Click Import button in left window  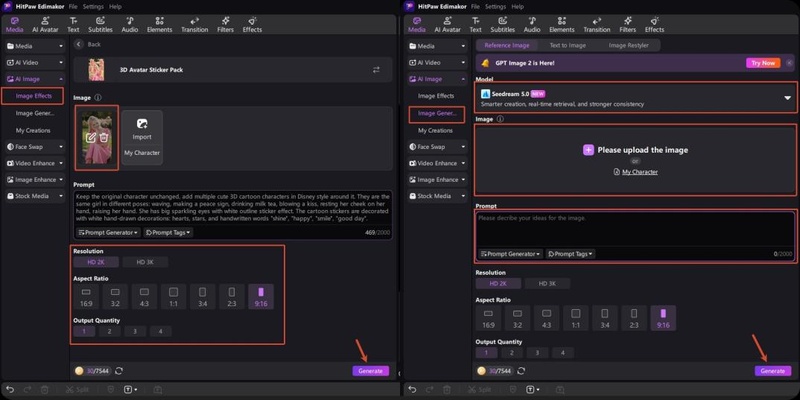click(142, 129)
